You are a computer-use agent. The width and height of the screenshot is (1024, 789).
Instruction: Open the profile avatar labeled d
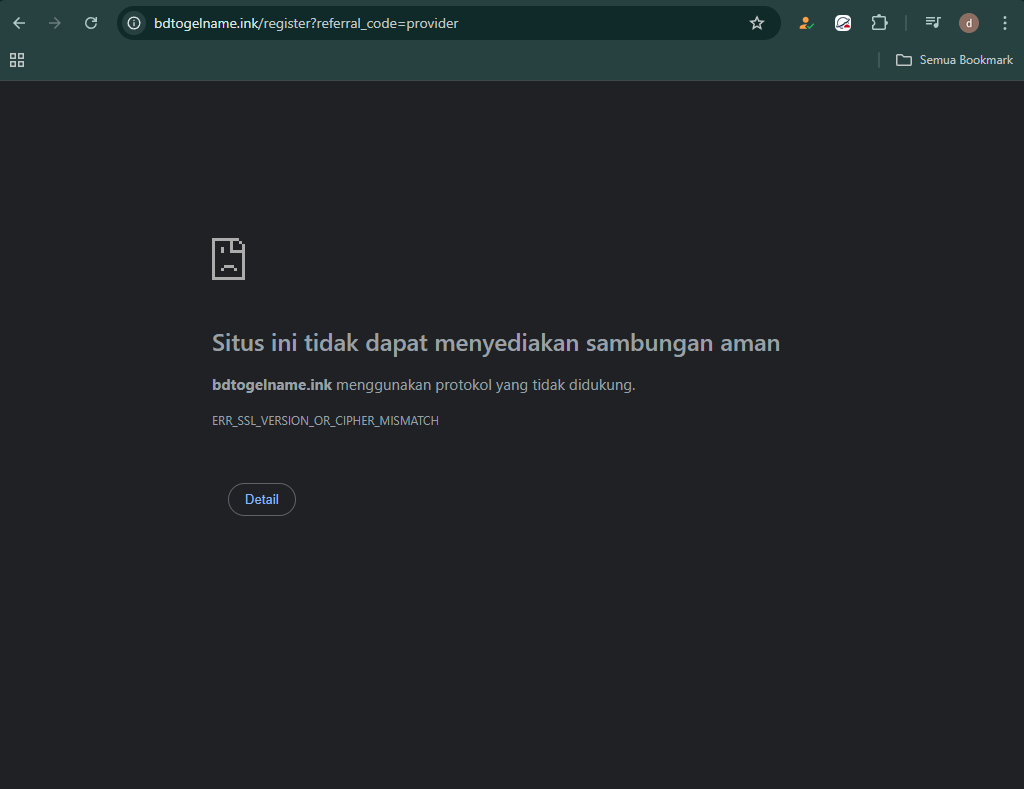click(x=968, y=24)
